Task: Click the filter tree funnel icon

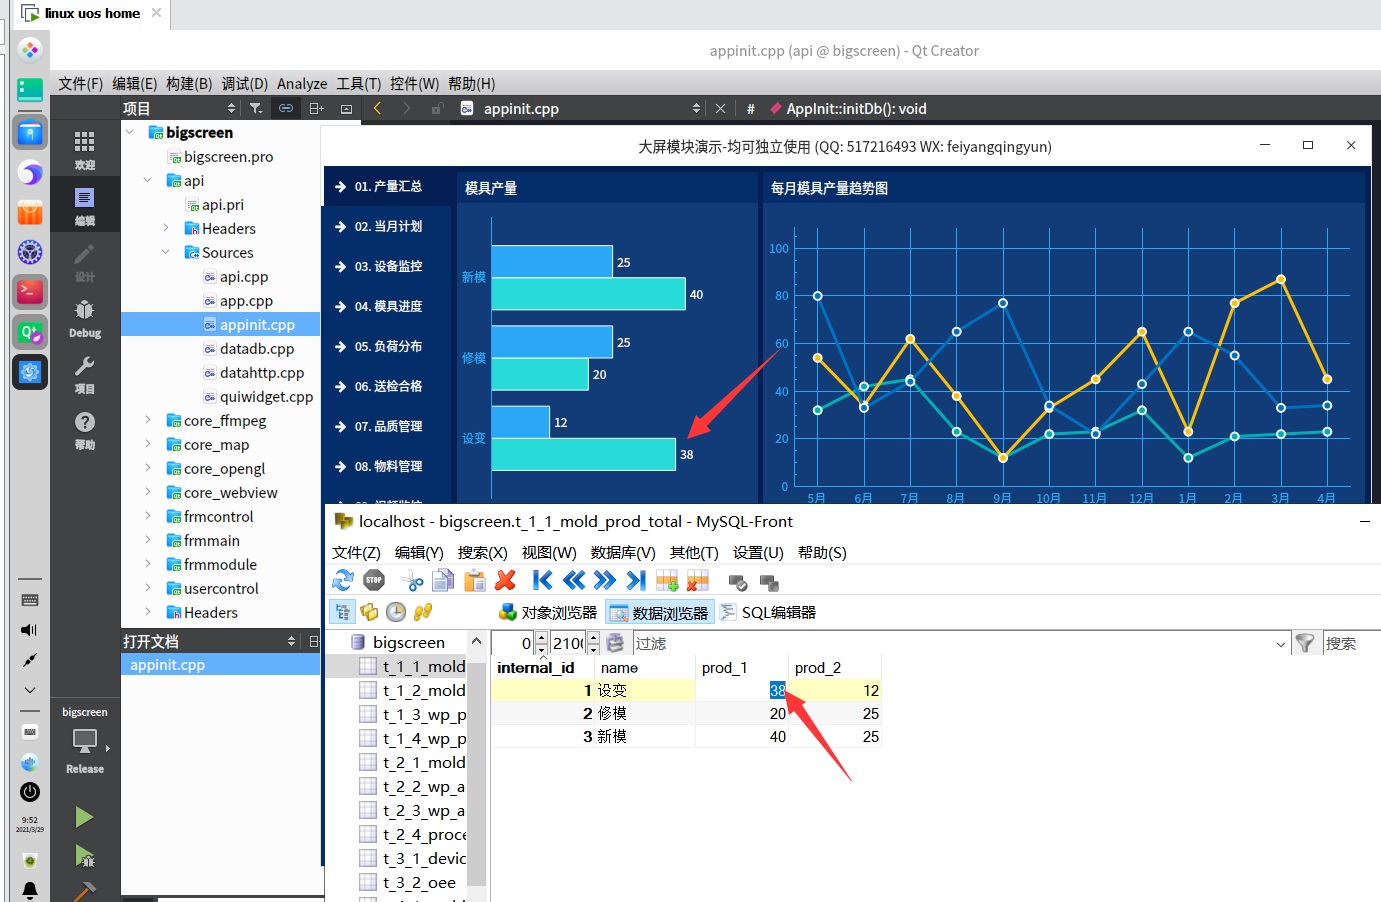Action: pyautogui.click(x=256, y=108)
